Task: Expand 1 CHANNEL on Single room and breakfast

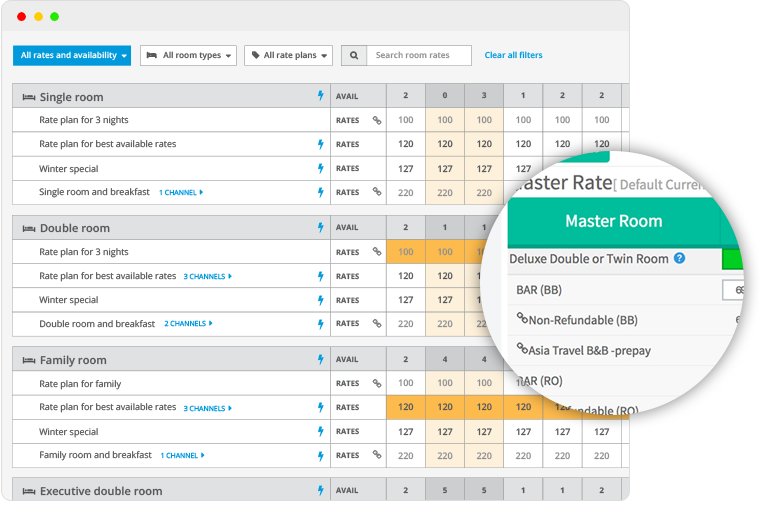Action: (181, 192)
